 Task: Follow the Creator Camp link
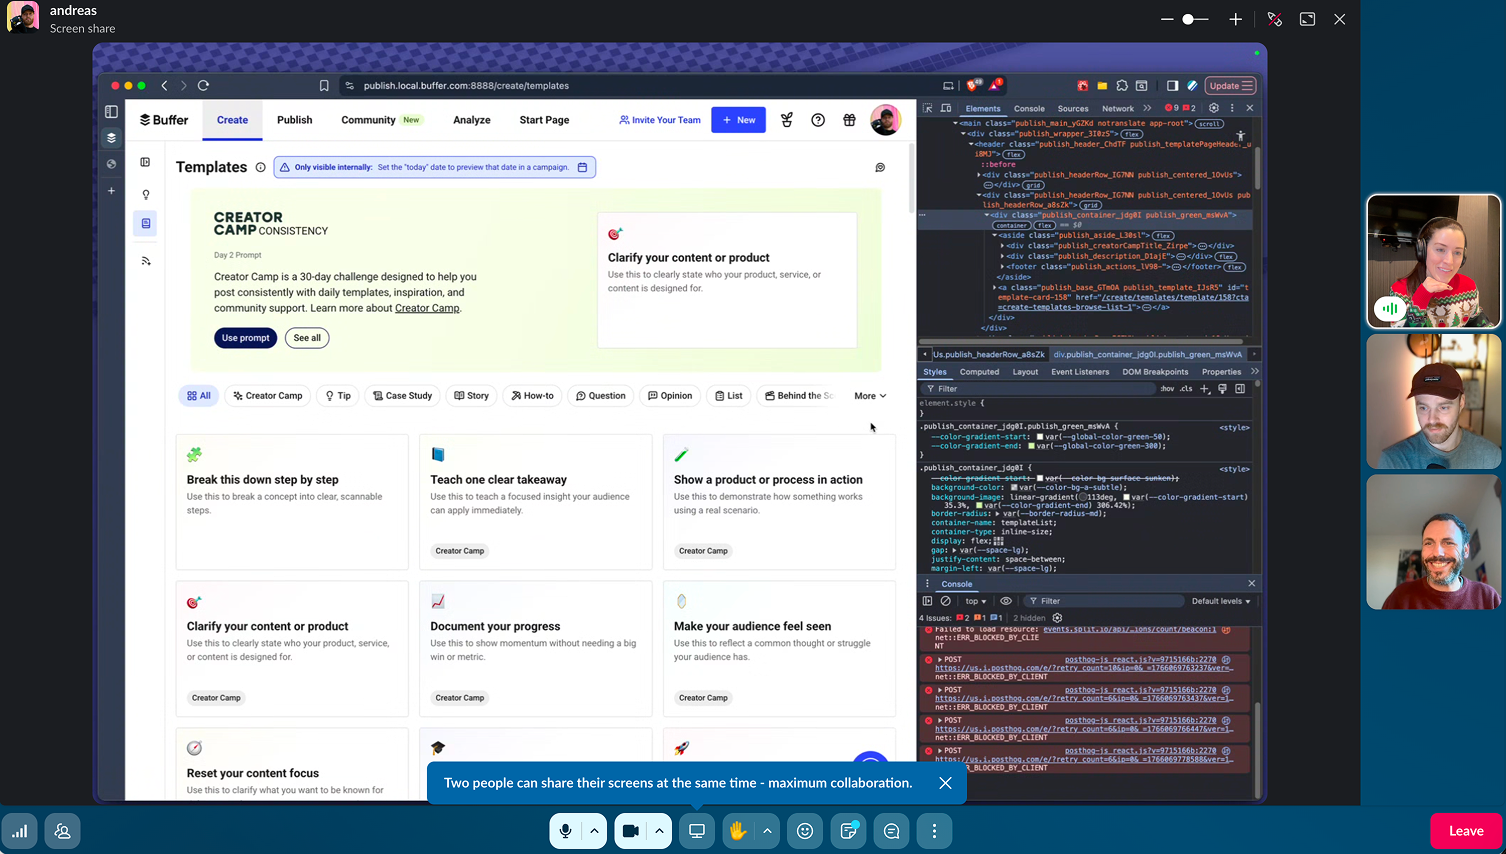tap(427, 308)
